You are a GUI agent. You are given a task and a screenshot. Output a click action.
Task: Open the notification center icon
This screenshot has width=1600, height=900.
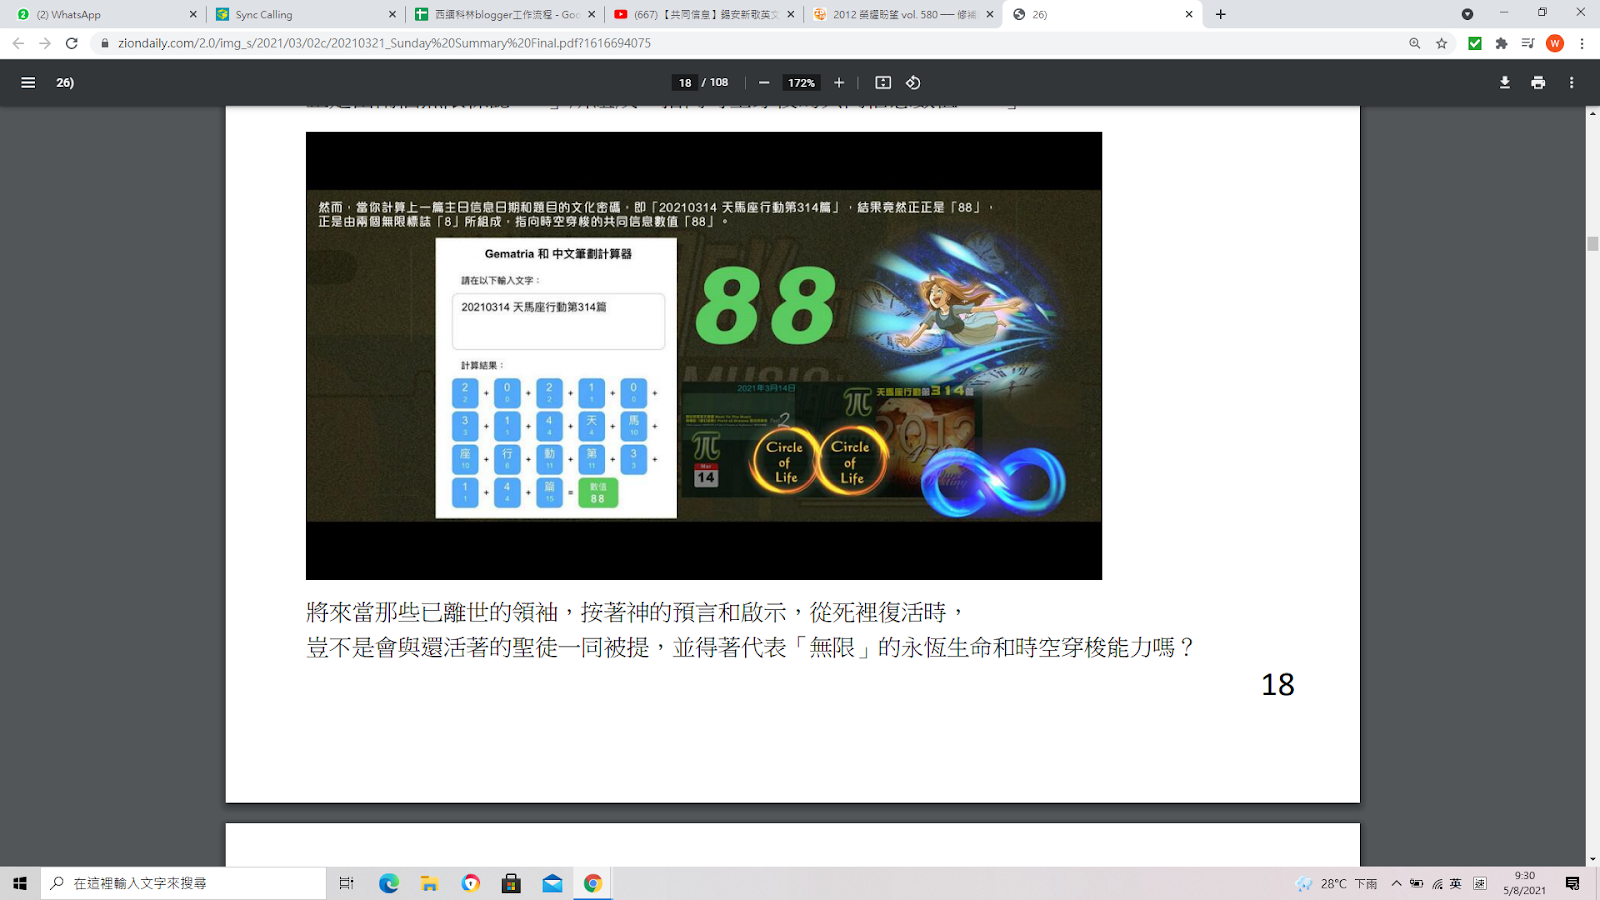point(1573,883)
